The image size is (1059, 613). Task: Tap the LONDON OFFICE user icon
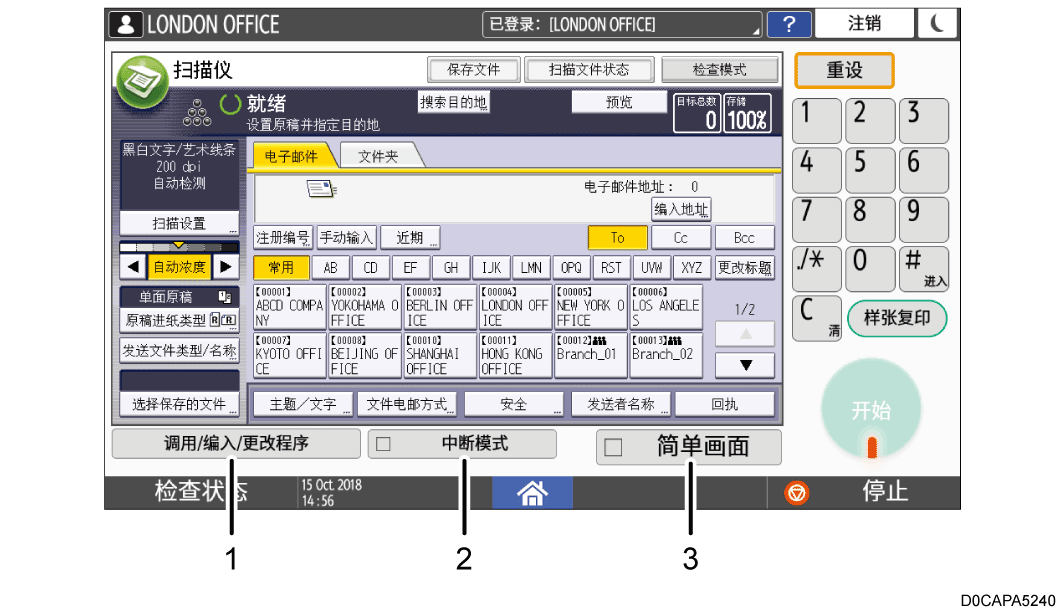(124, 23)
